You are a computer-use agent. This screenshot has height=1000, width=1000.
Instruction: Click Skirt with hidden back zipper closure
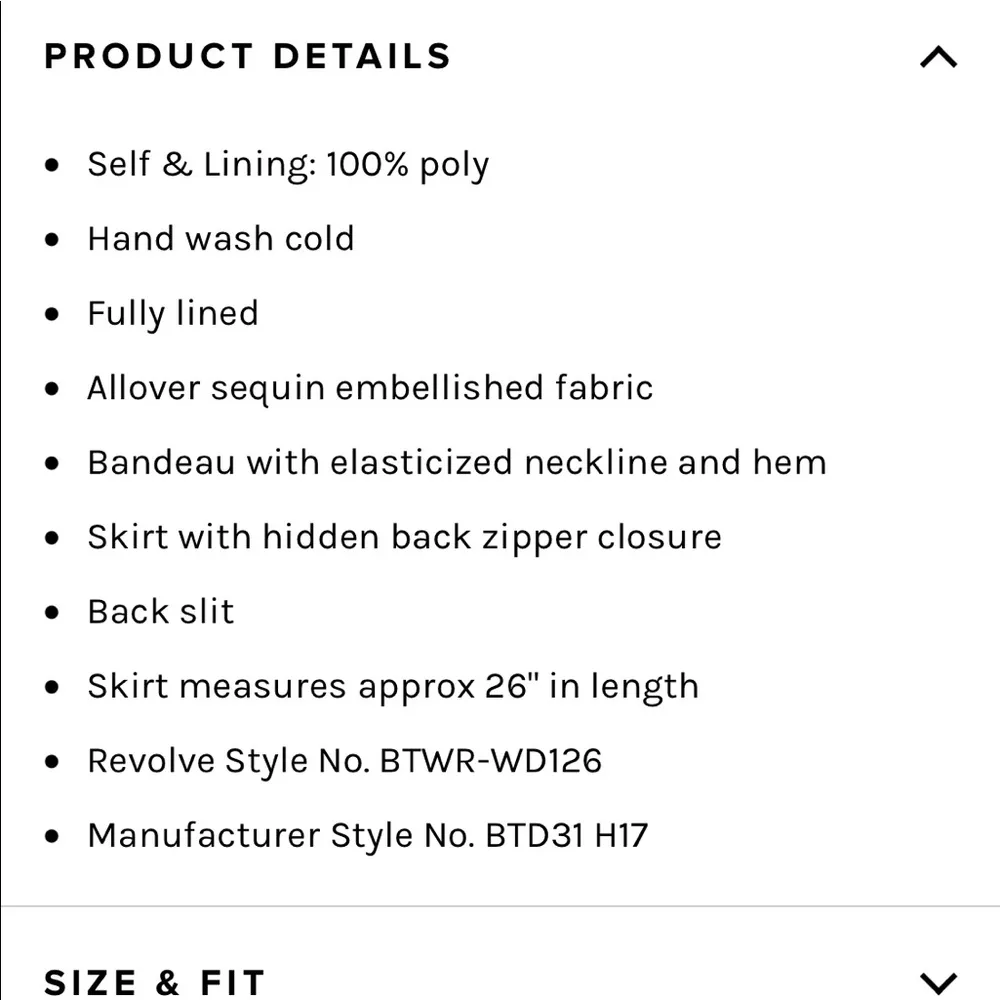[x=404, y=537]
